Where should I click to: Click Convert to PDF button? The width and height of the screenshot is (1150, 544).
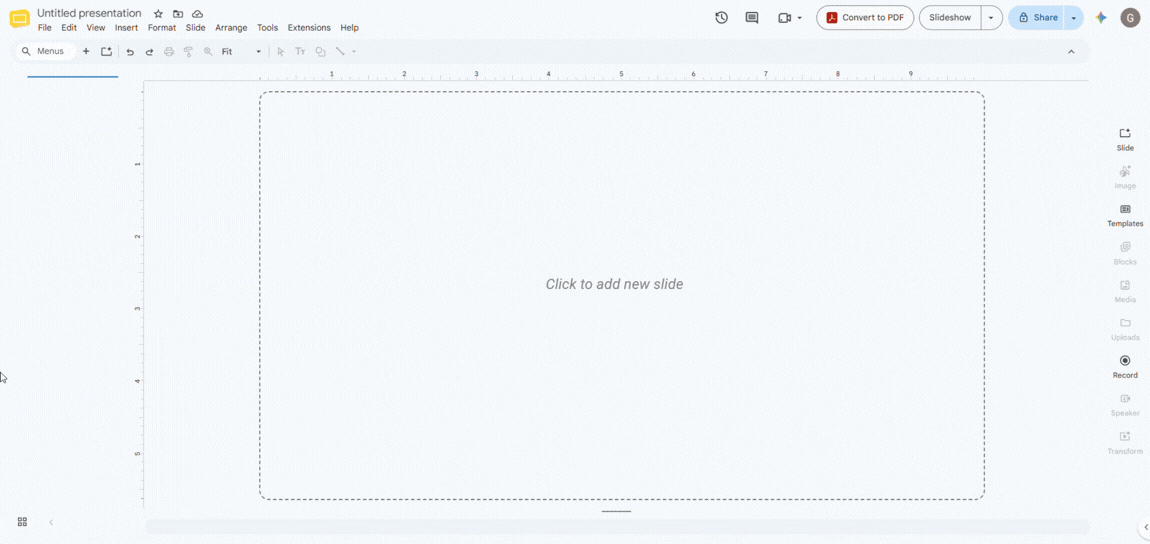865,18
